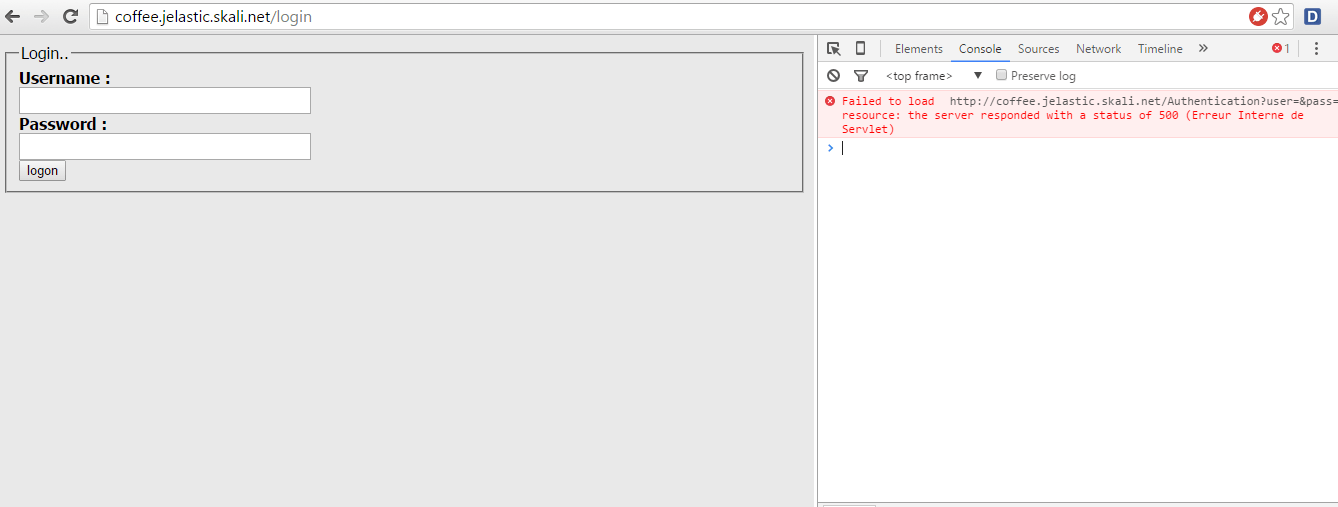Click the address bar URL

(x=213, y=17)
